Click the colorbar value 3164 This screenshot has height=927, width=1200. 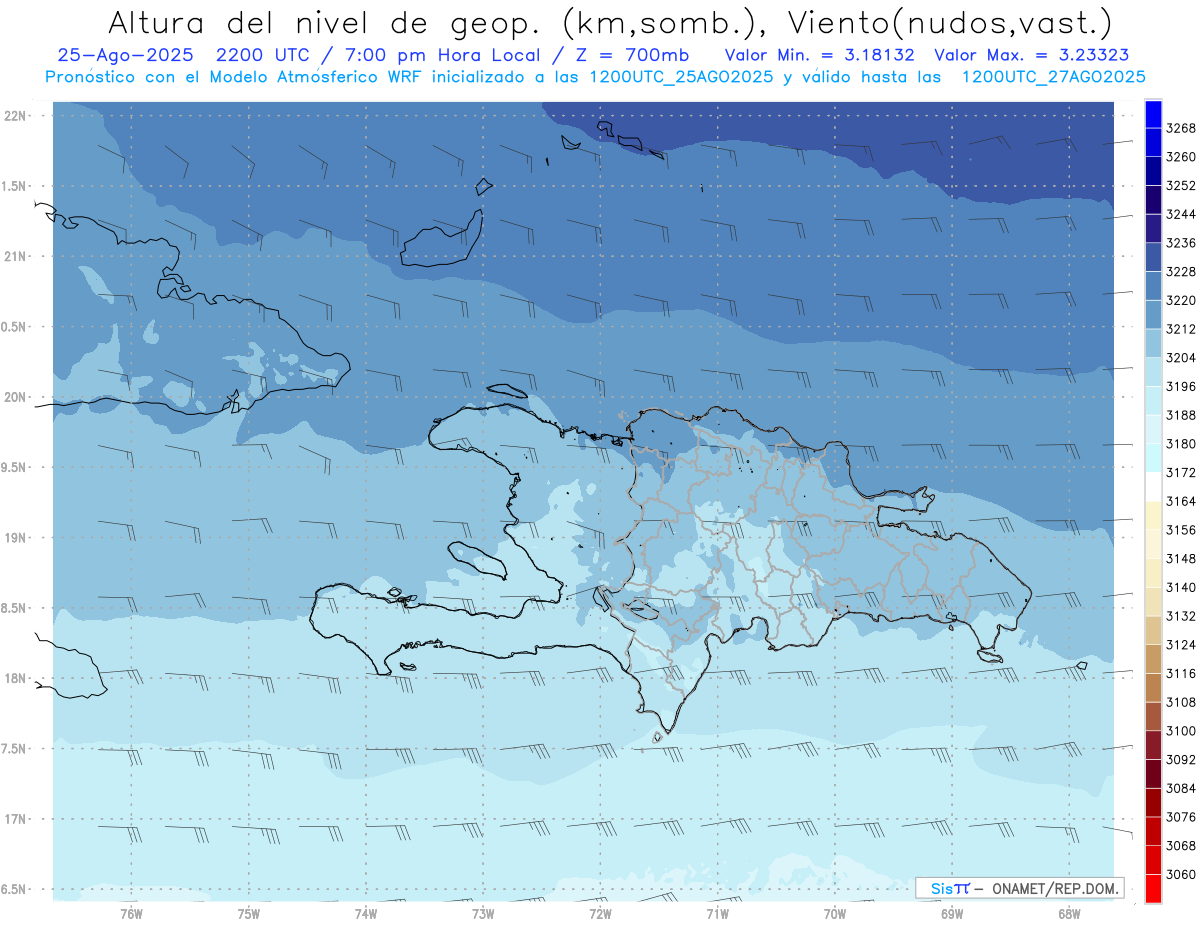[1181, 501]
